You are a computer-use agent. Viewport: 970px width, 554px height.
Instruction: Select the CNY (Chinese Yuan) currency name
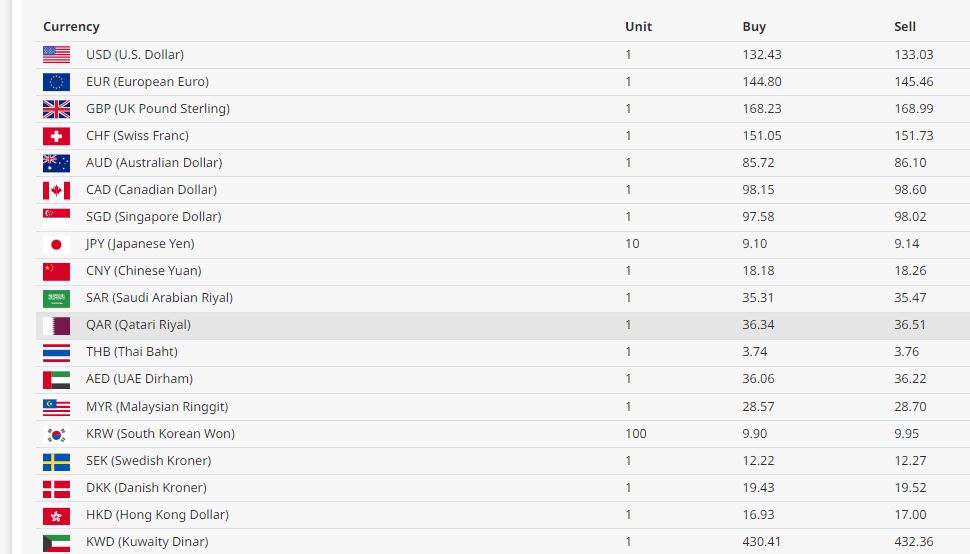pyautogui.click(x=143, y=271)
